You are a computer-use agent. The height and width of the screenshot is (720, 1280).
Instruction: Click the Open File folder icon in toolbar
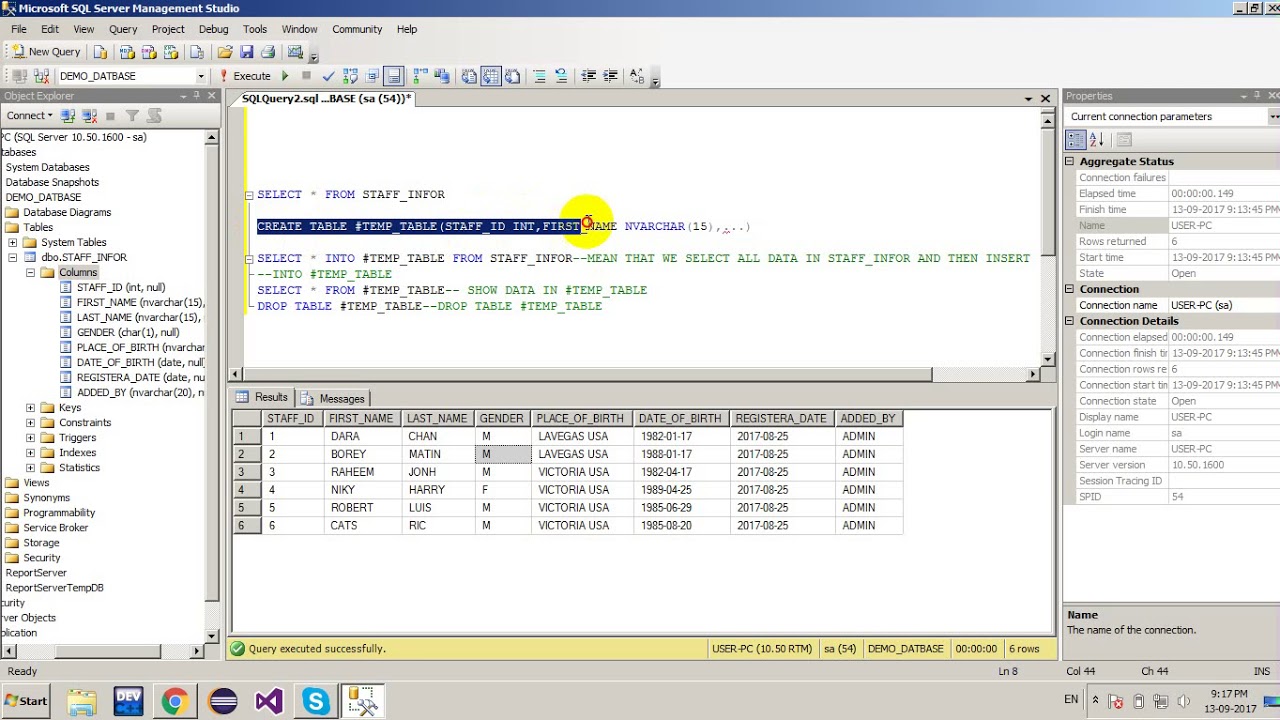(225, 52)
